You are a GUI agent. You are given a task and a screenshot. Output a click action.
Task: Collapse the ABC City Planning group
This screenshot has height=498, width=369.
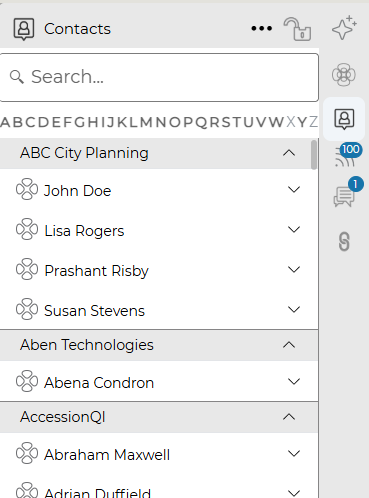[x=289, y=153]
